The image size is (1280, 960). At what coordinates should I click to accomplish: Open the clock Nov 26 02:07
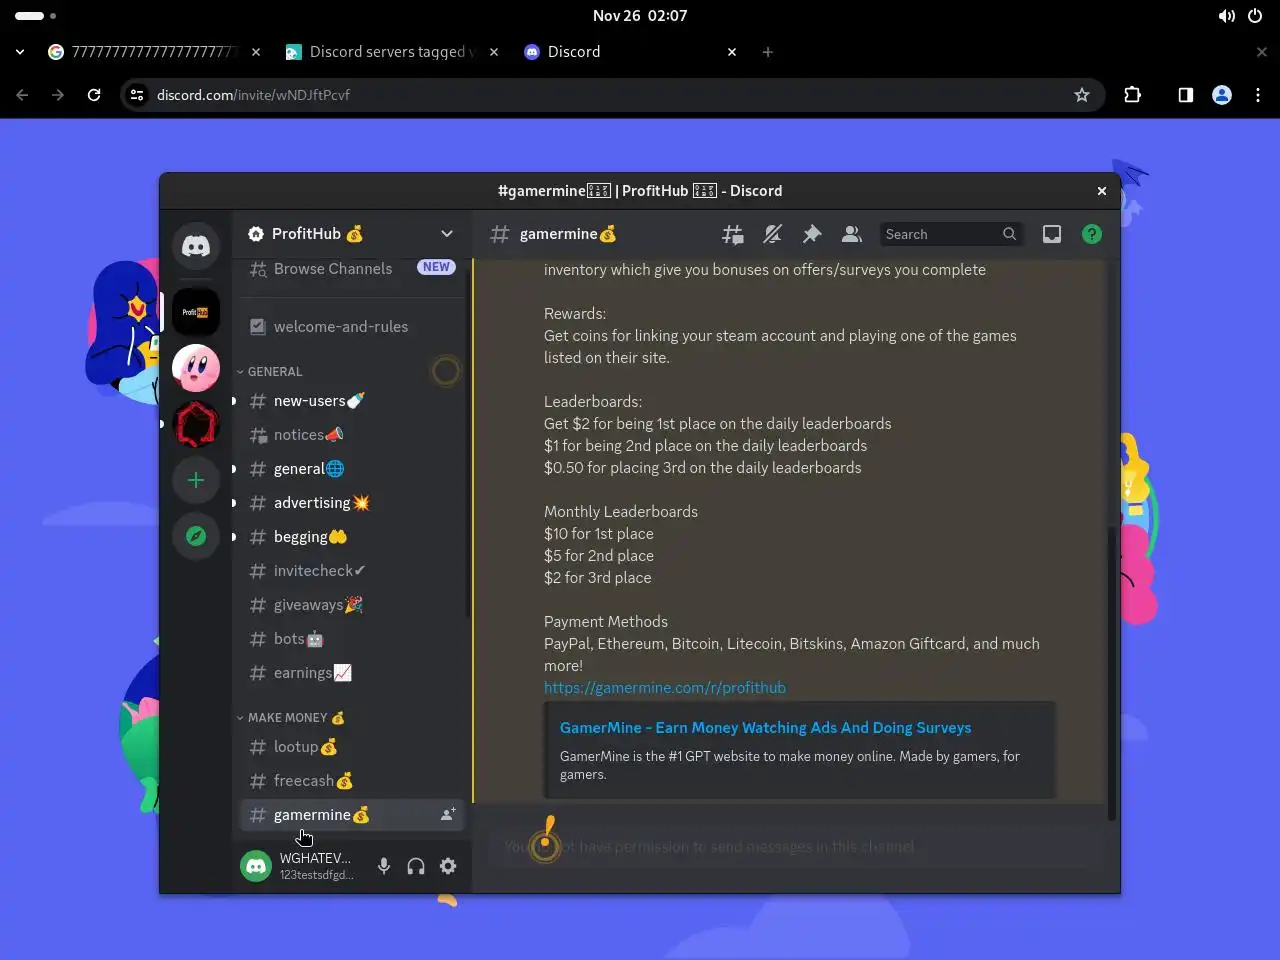[640, 16]
